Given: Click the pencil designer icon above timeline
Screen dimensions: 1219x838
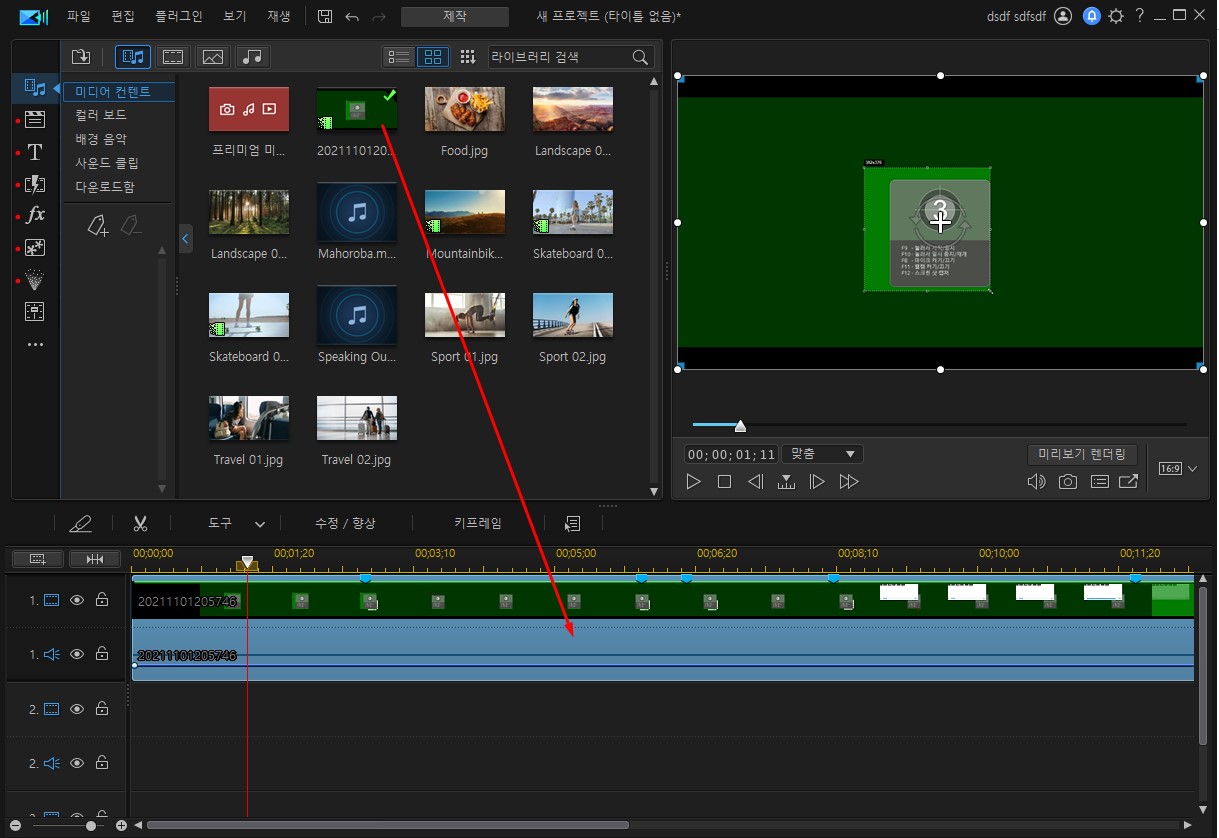Looking at the screenshot, I should click(x=80, y=523).
